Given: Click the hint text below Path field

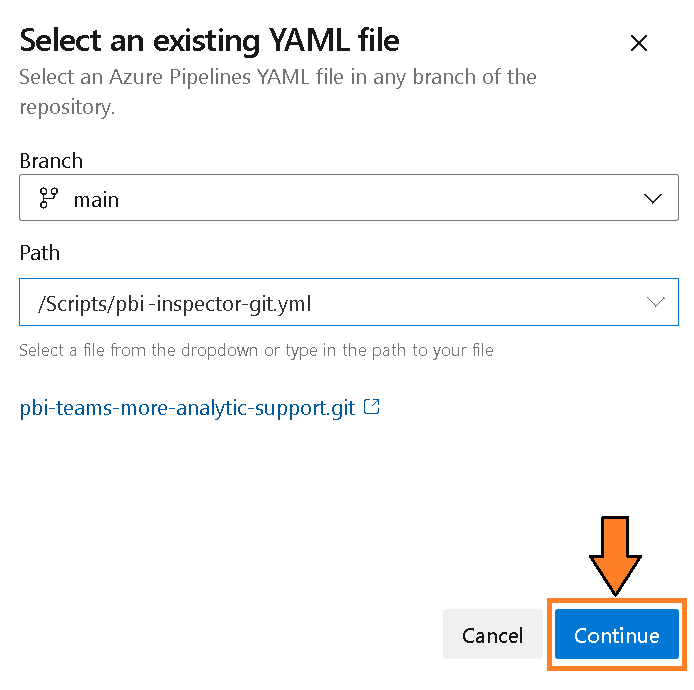Looking at the screenshot, I should click(256, 350).
